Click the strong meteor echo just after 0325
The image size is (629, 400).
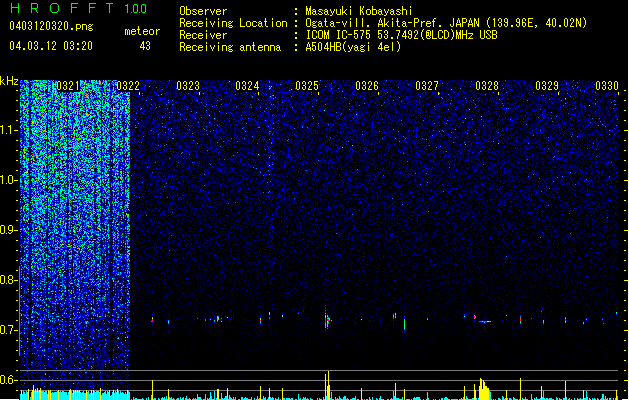[327, 320]
